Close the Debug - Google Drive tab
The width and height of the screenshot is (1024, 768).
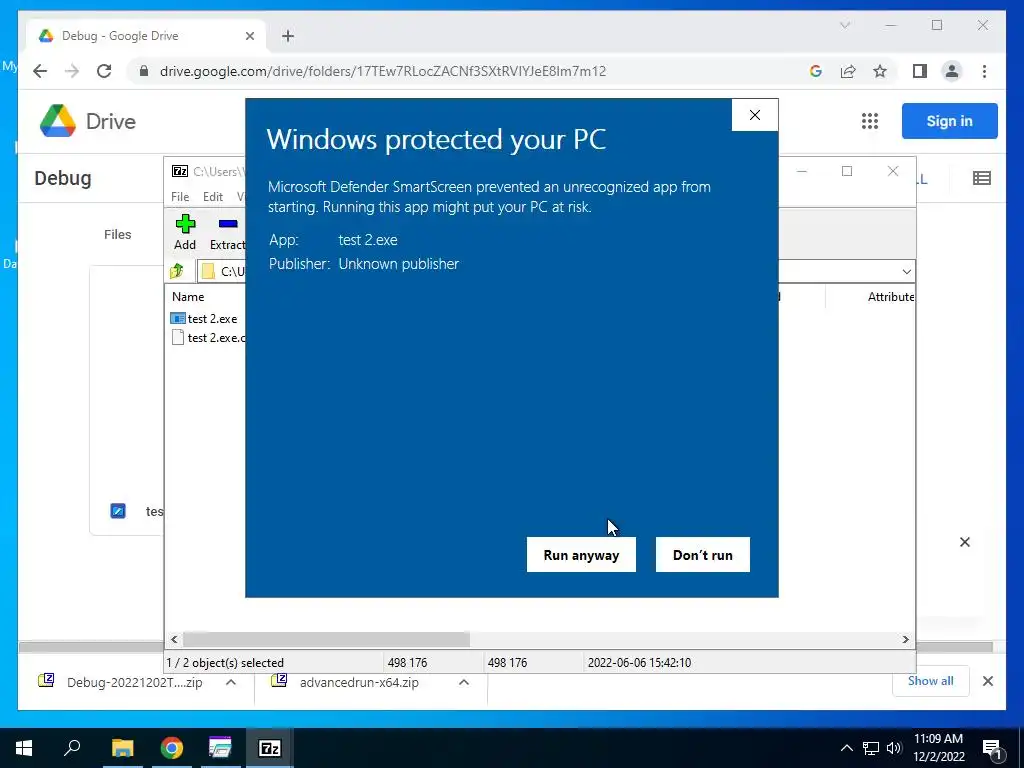tap(249, 36)
